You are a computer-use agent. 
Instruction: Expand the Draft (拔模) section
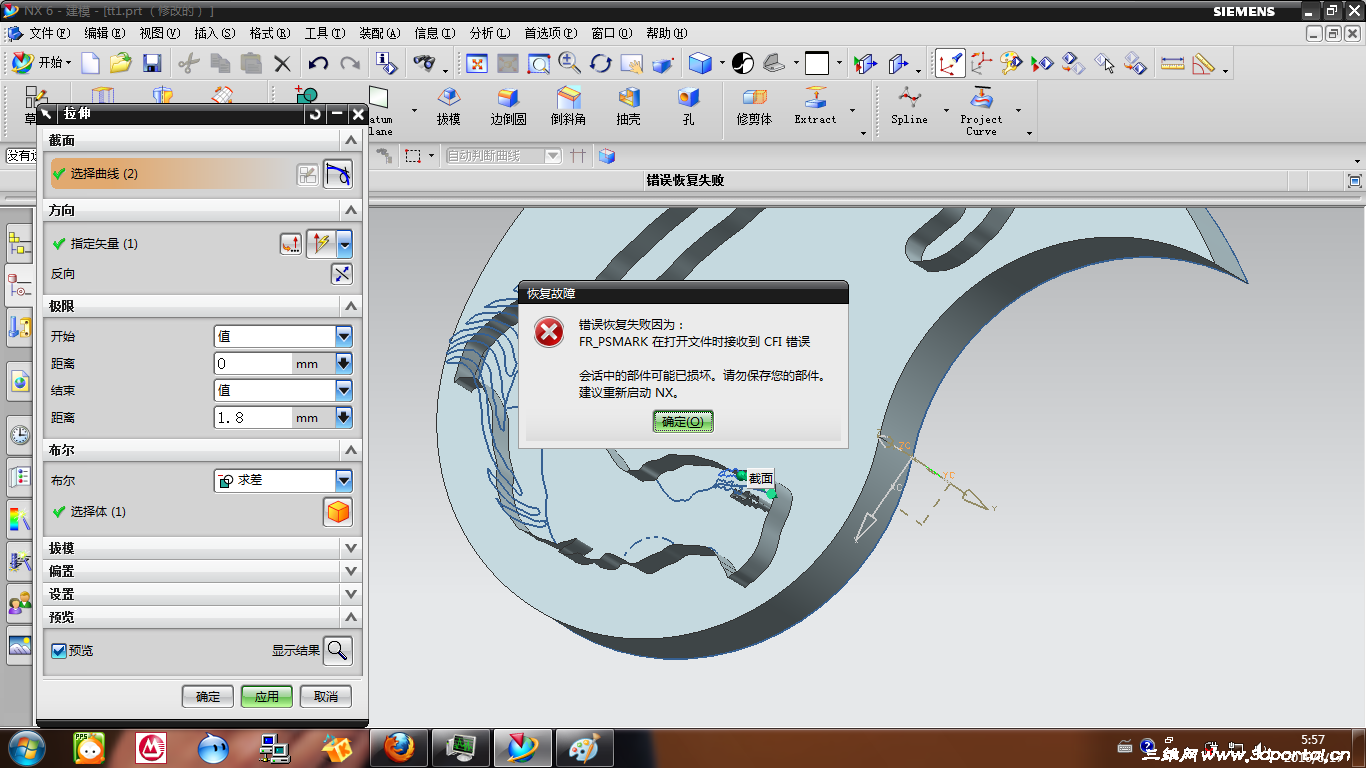(350, 548)
